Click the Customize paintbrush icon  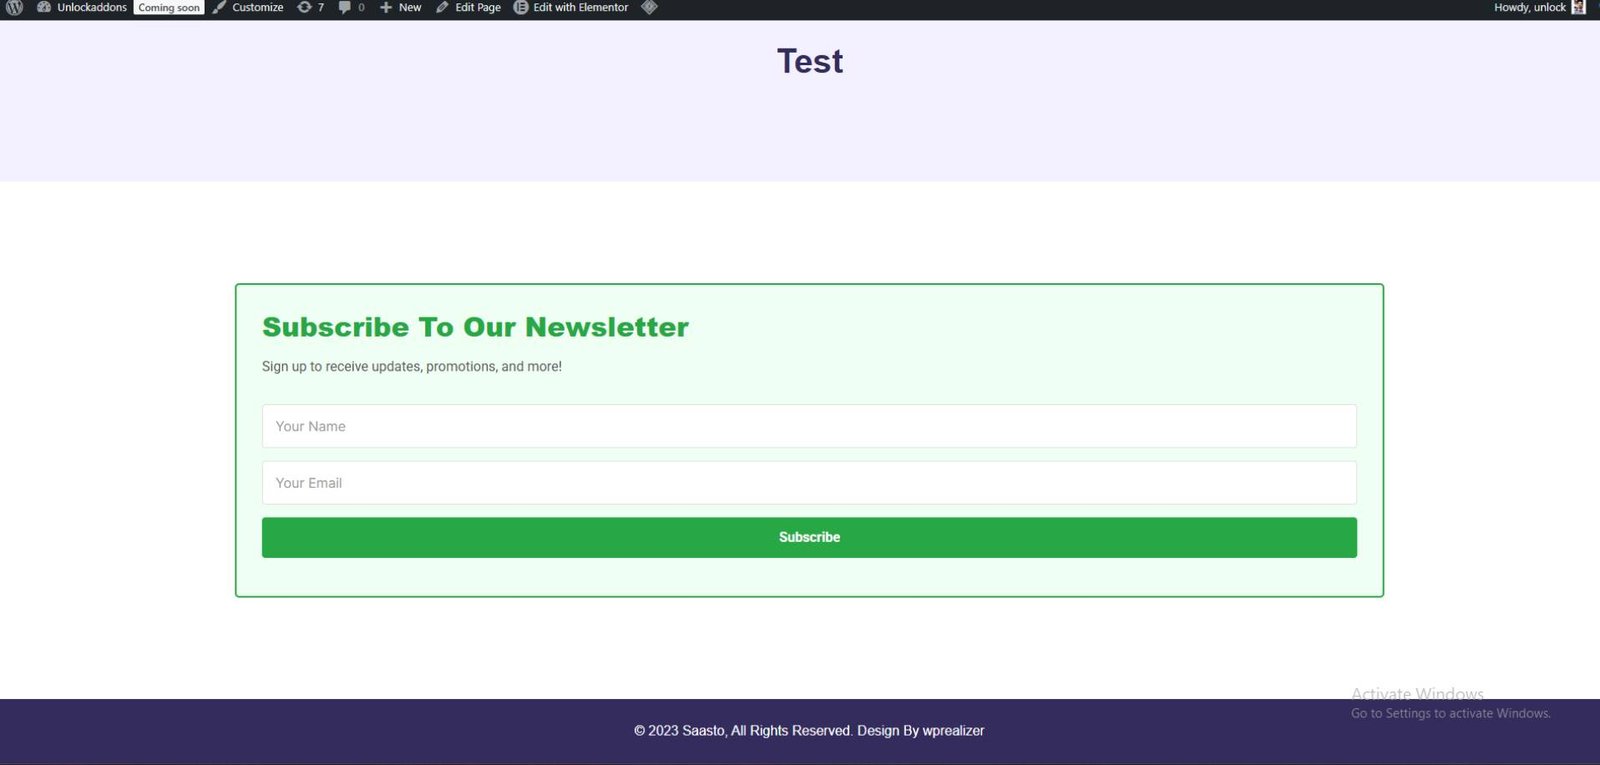point(219,7)
